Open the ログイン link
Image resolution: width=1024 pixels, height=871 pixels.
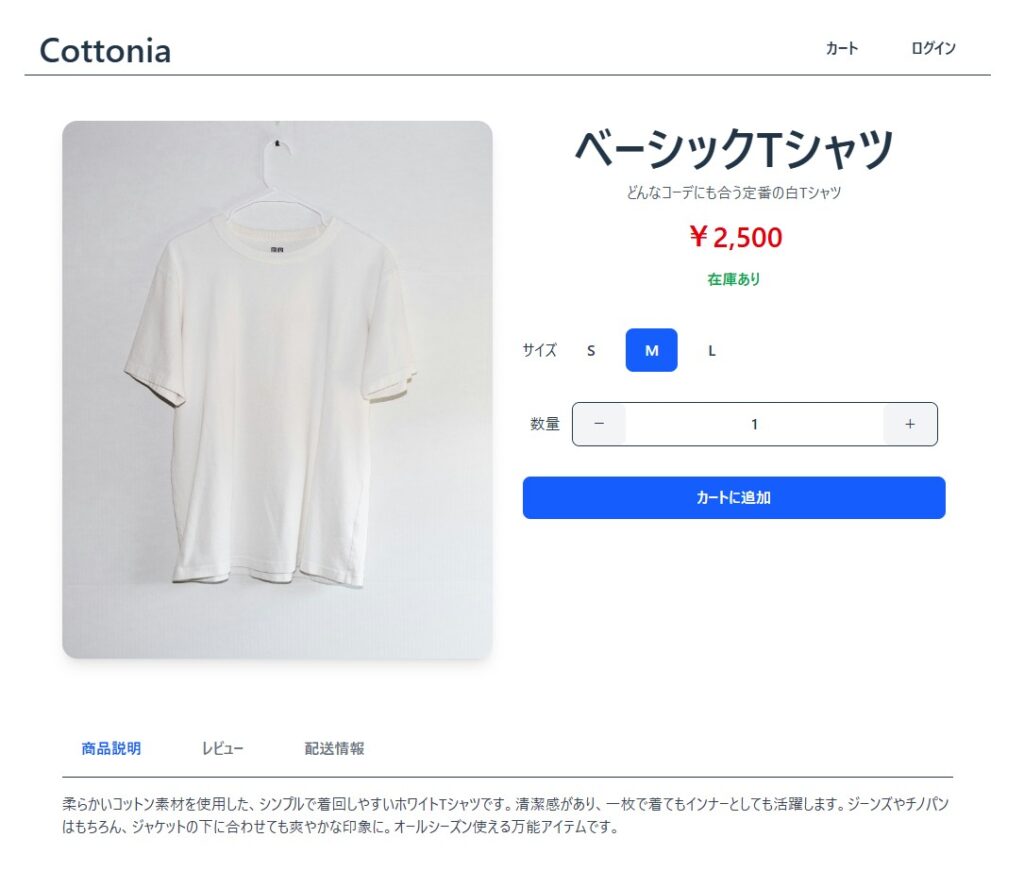[x=933, y=48]
